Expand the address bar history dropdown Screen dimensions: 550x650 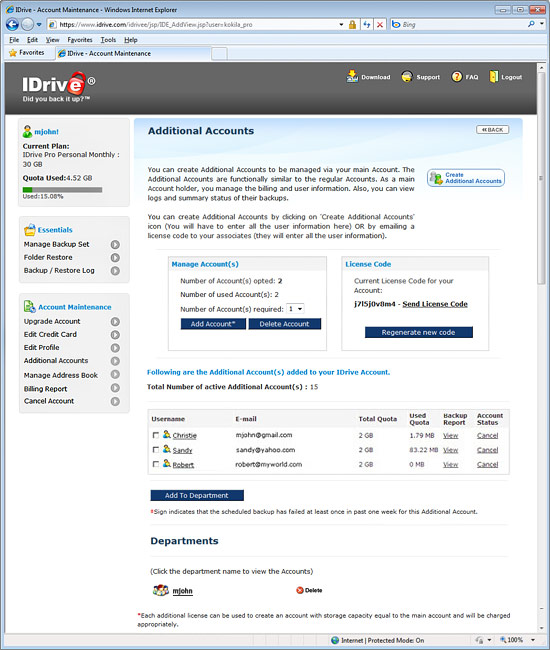341,24
